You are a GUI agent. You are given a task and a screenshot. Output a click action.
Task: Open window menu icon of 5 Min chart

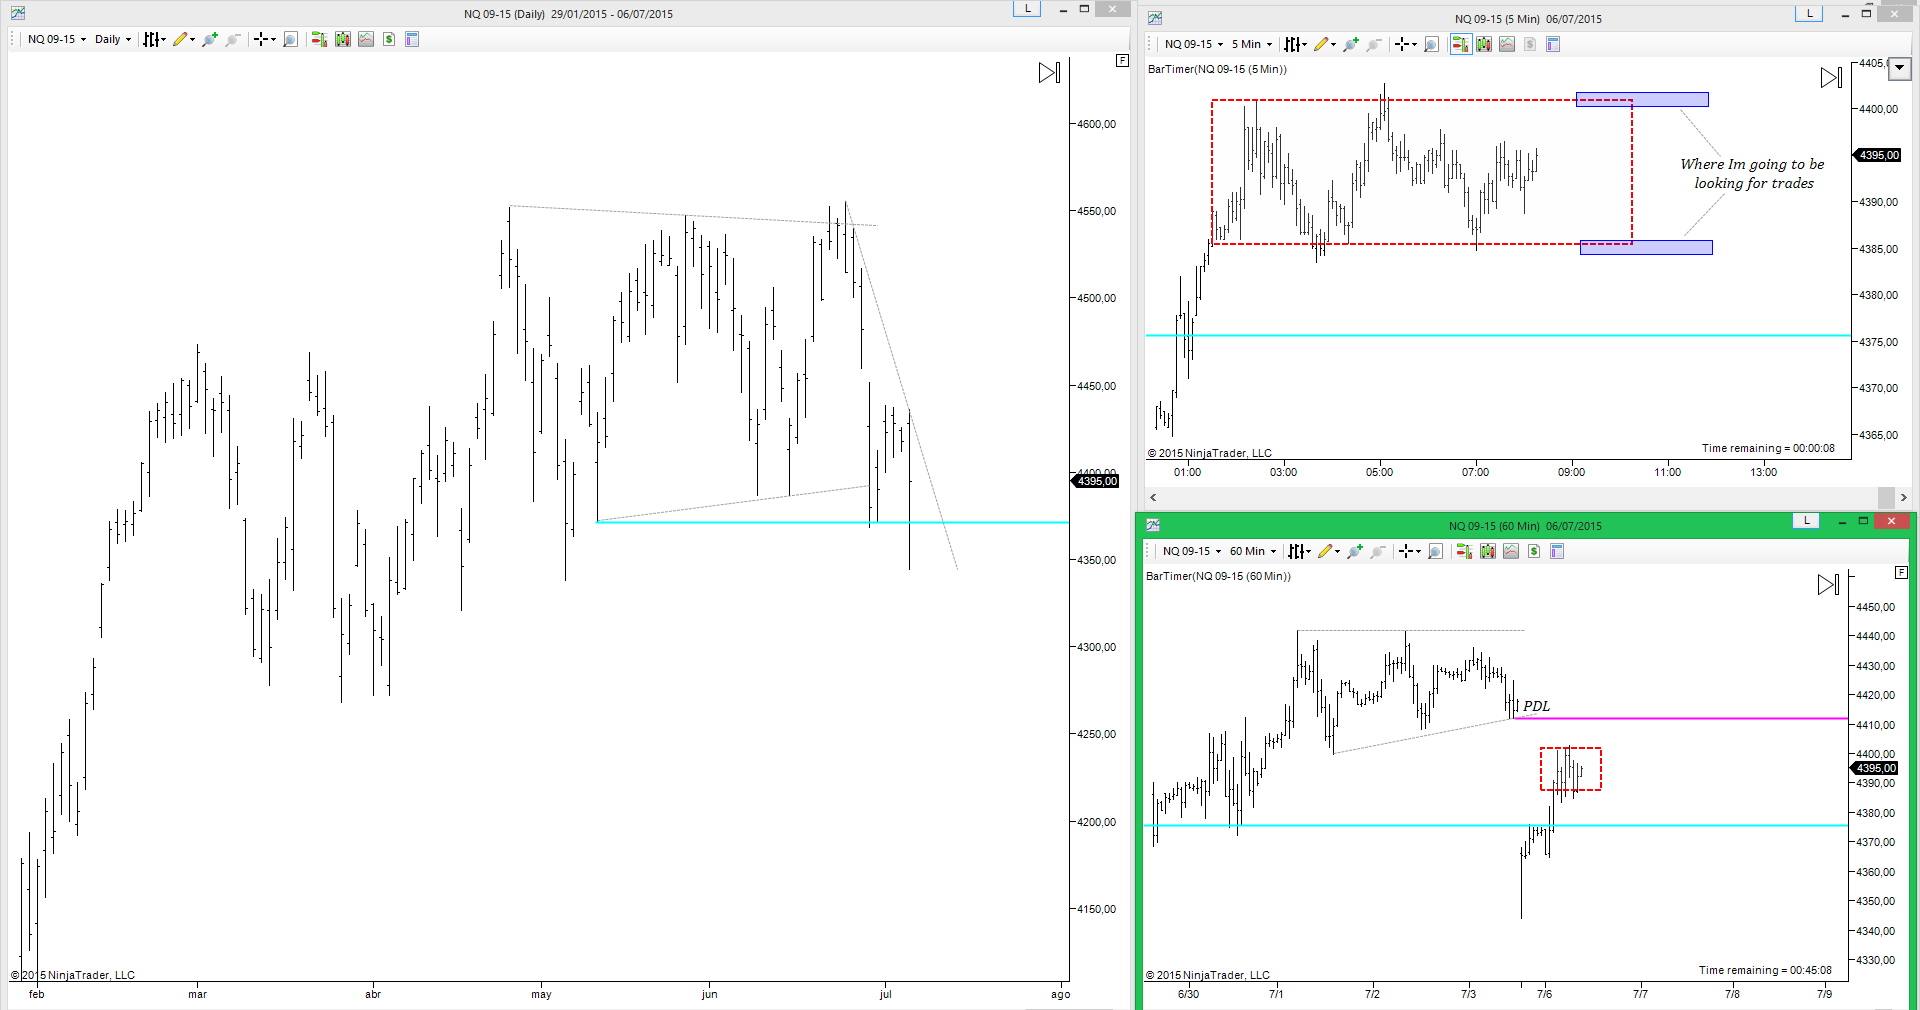click(x=1155, y=18)
